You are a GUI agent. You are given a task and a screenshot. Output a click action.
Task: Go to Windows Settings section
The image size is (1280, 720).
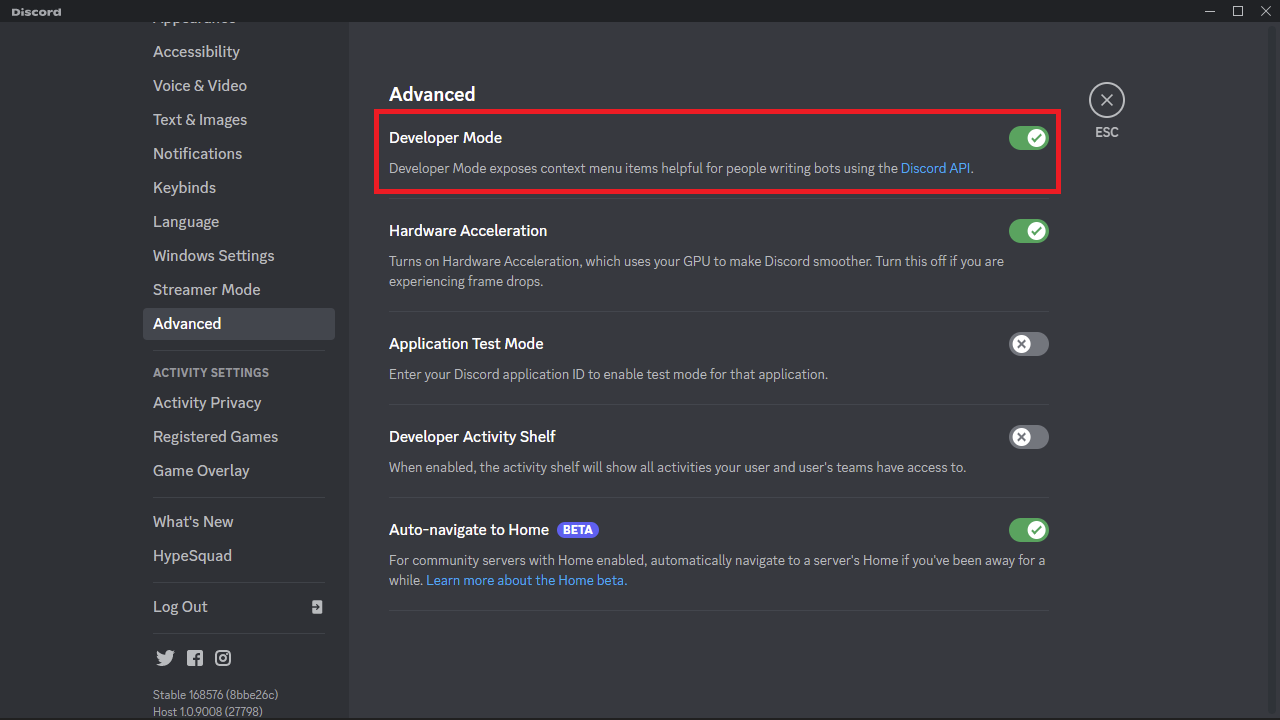tap(238, 256)
